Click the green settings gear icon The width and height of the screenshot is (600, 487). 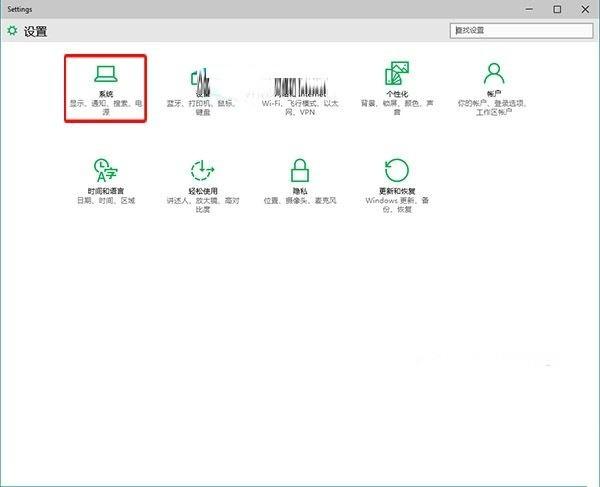click(x=12, y=31)
